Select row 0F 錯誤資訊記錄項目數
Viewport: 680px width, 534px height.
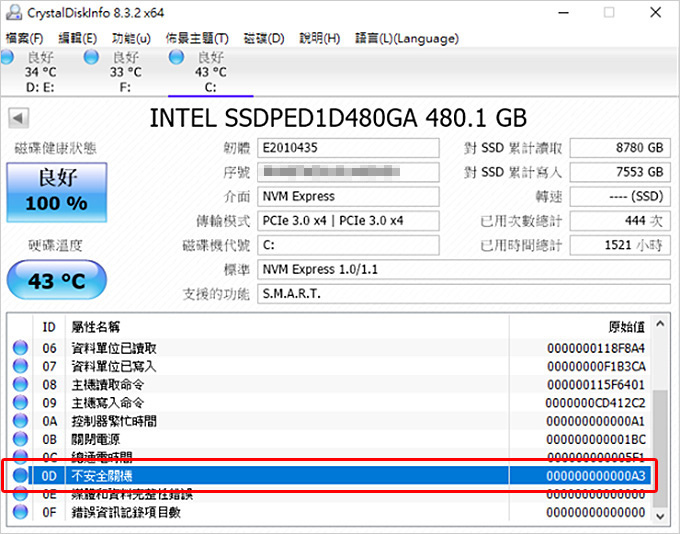(x=330, y=512)
